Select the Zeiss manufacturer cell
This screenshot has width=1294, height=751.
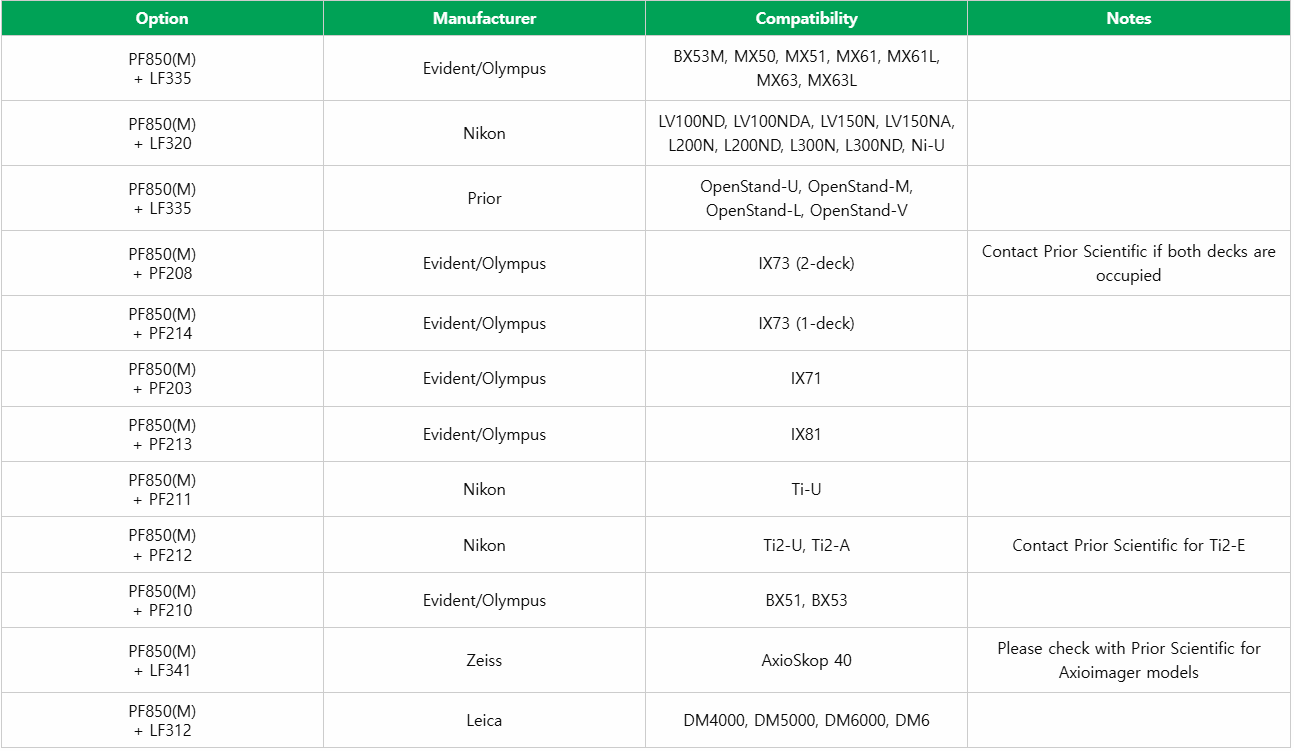click(484, 660)
